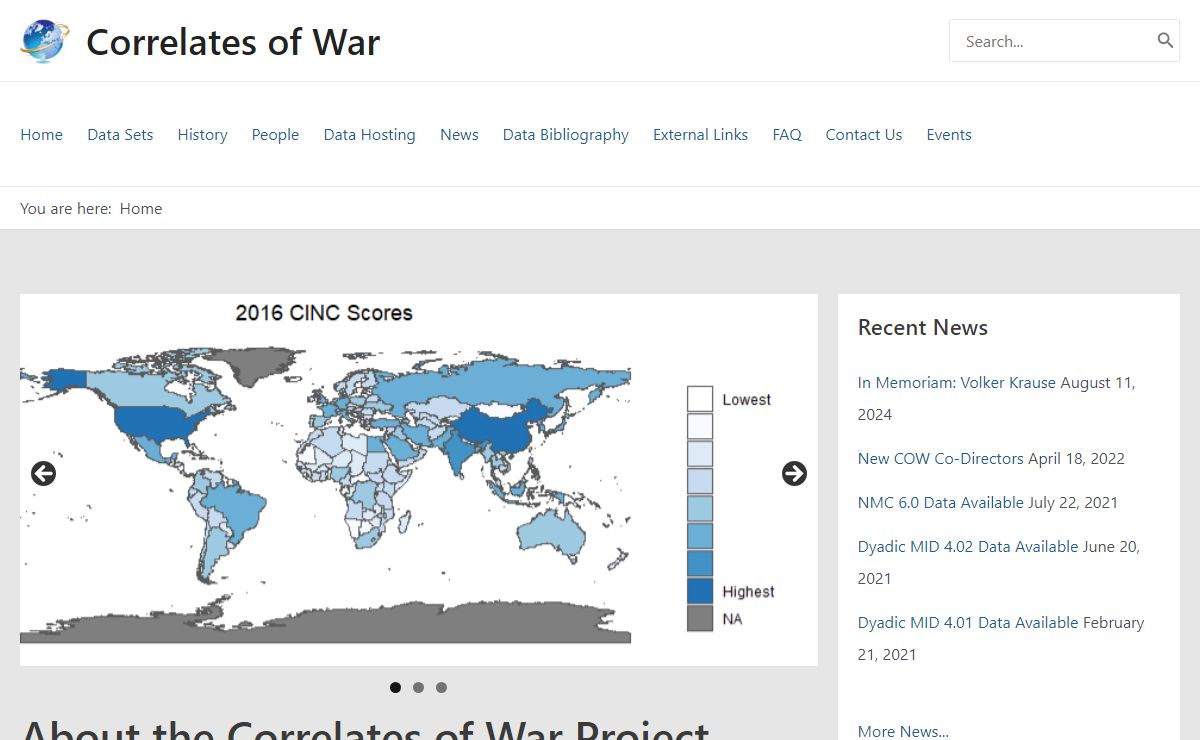This screenshot has height=740, width=1200.
Task: Open the Home menu item
Action: tap(41, 134)
